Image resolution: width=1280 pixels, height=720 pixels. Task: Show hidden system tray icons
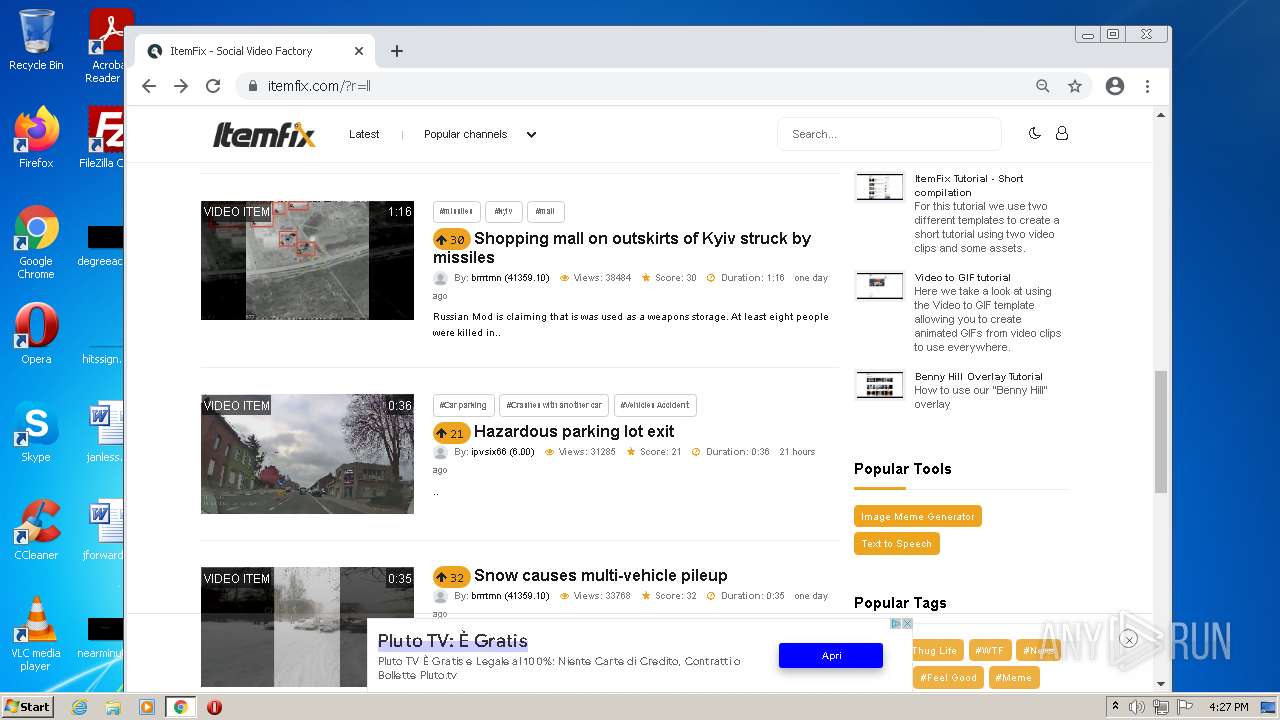pyautogui.click(x=1115, y=707)
